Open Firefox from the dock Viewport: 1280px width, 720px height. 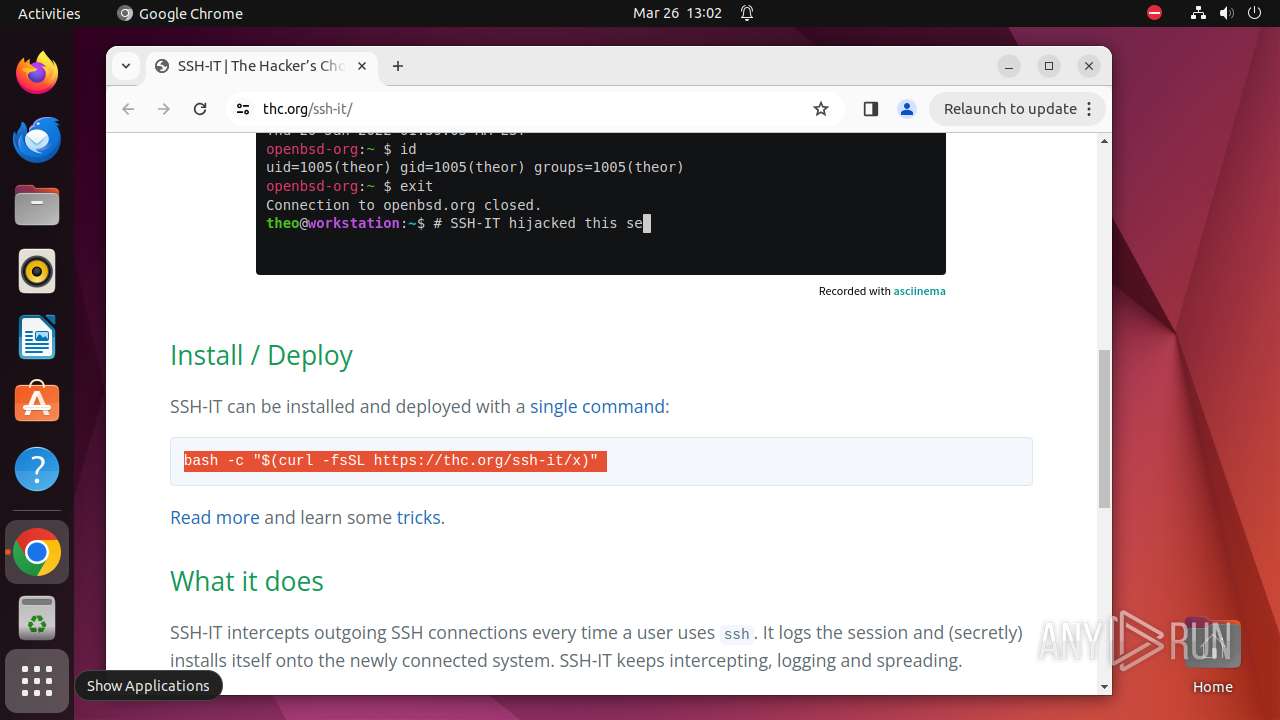(37, 73)
